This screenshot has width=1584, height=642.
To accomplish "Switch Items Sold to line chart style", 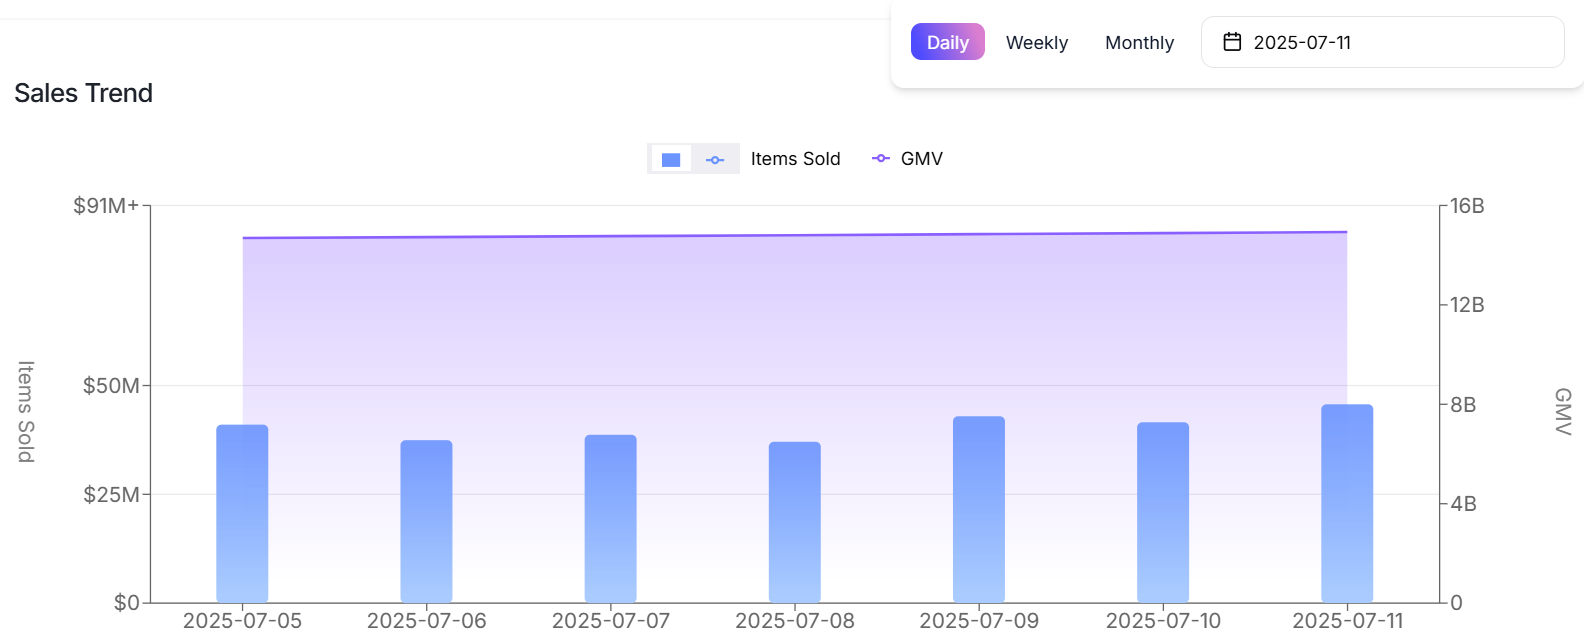I will (x=715, y=159).
